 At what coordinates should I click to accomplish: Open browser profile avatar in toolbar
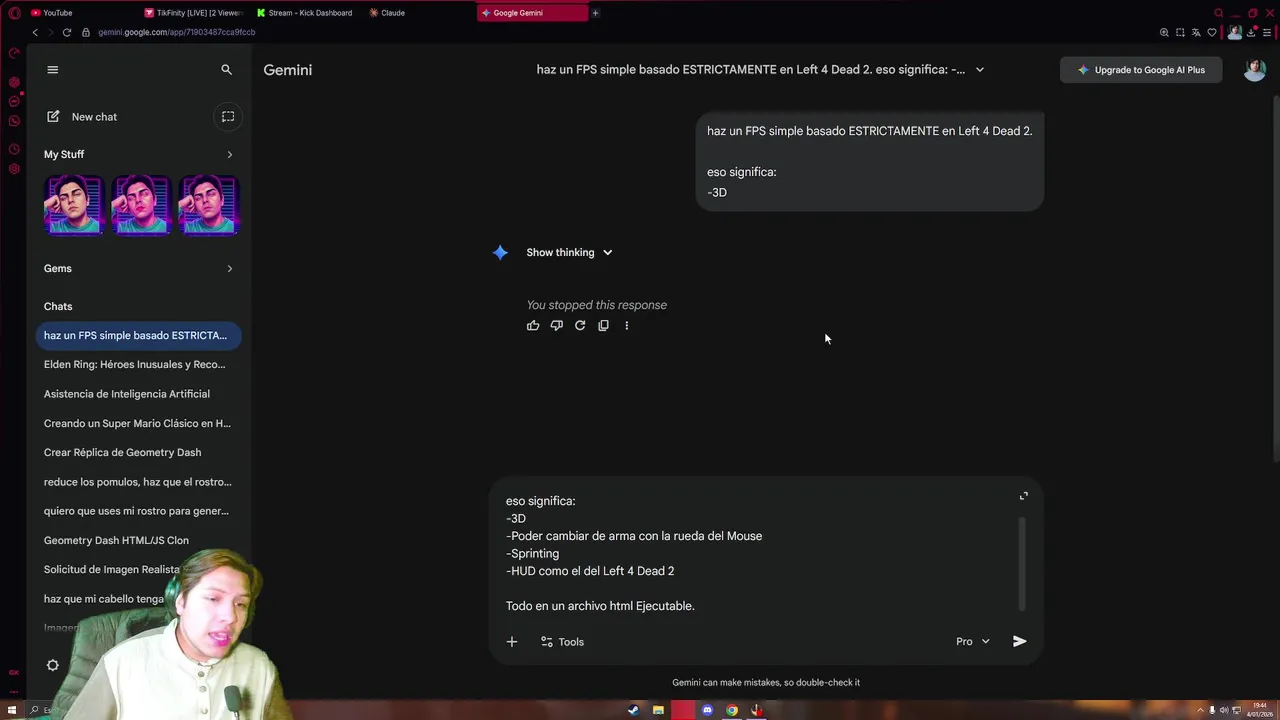click(x=1235, y=32)
